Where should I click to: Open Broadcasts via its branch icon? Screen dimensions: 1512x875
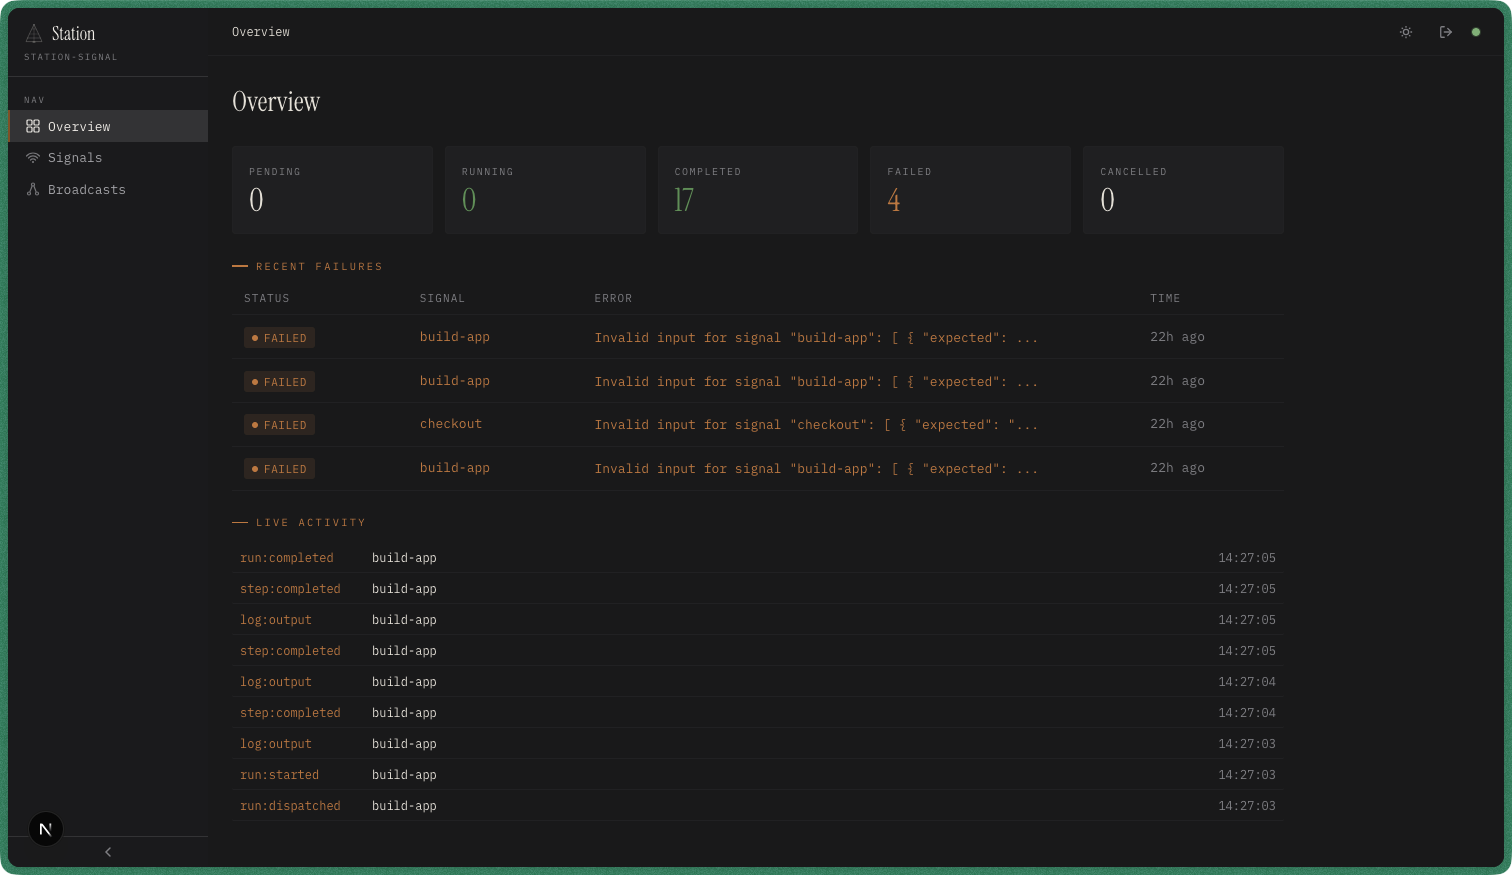(x=33, y=189)
